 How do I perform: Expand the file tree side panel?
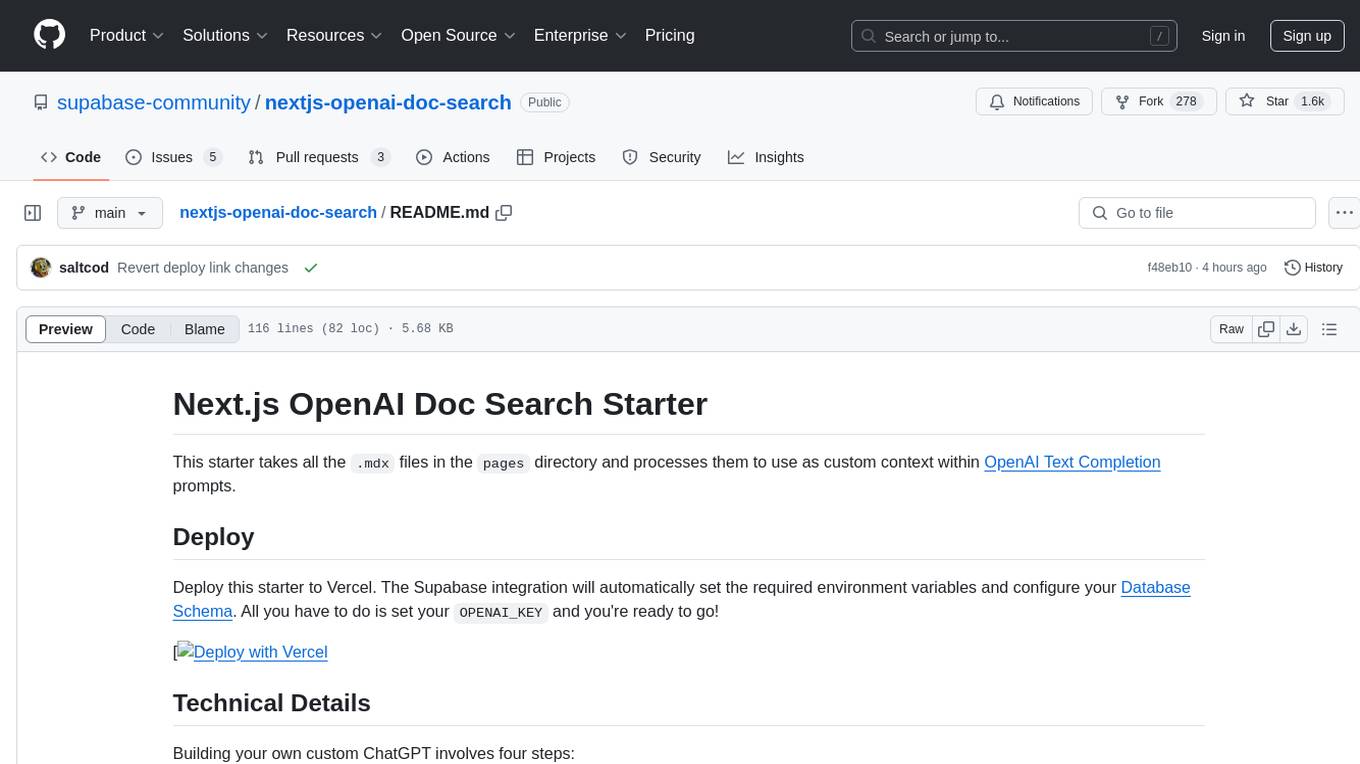pos(33,213)
